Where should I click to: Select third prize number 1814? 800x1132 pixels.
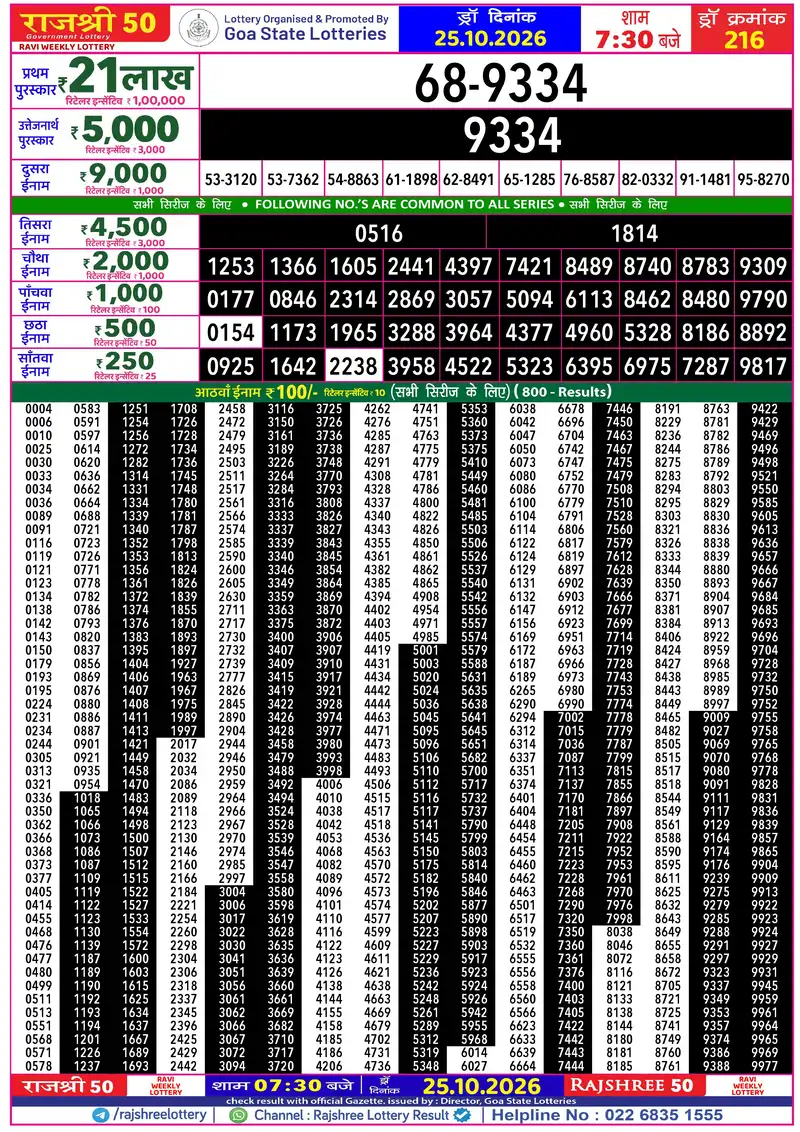point(634,233)
